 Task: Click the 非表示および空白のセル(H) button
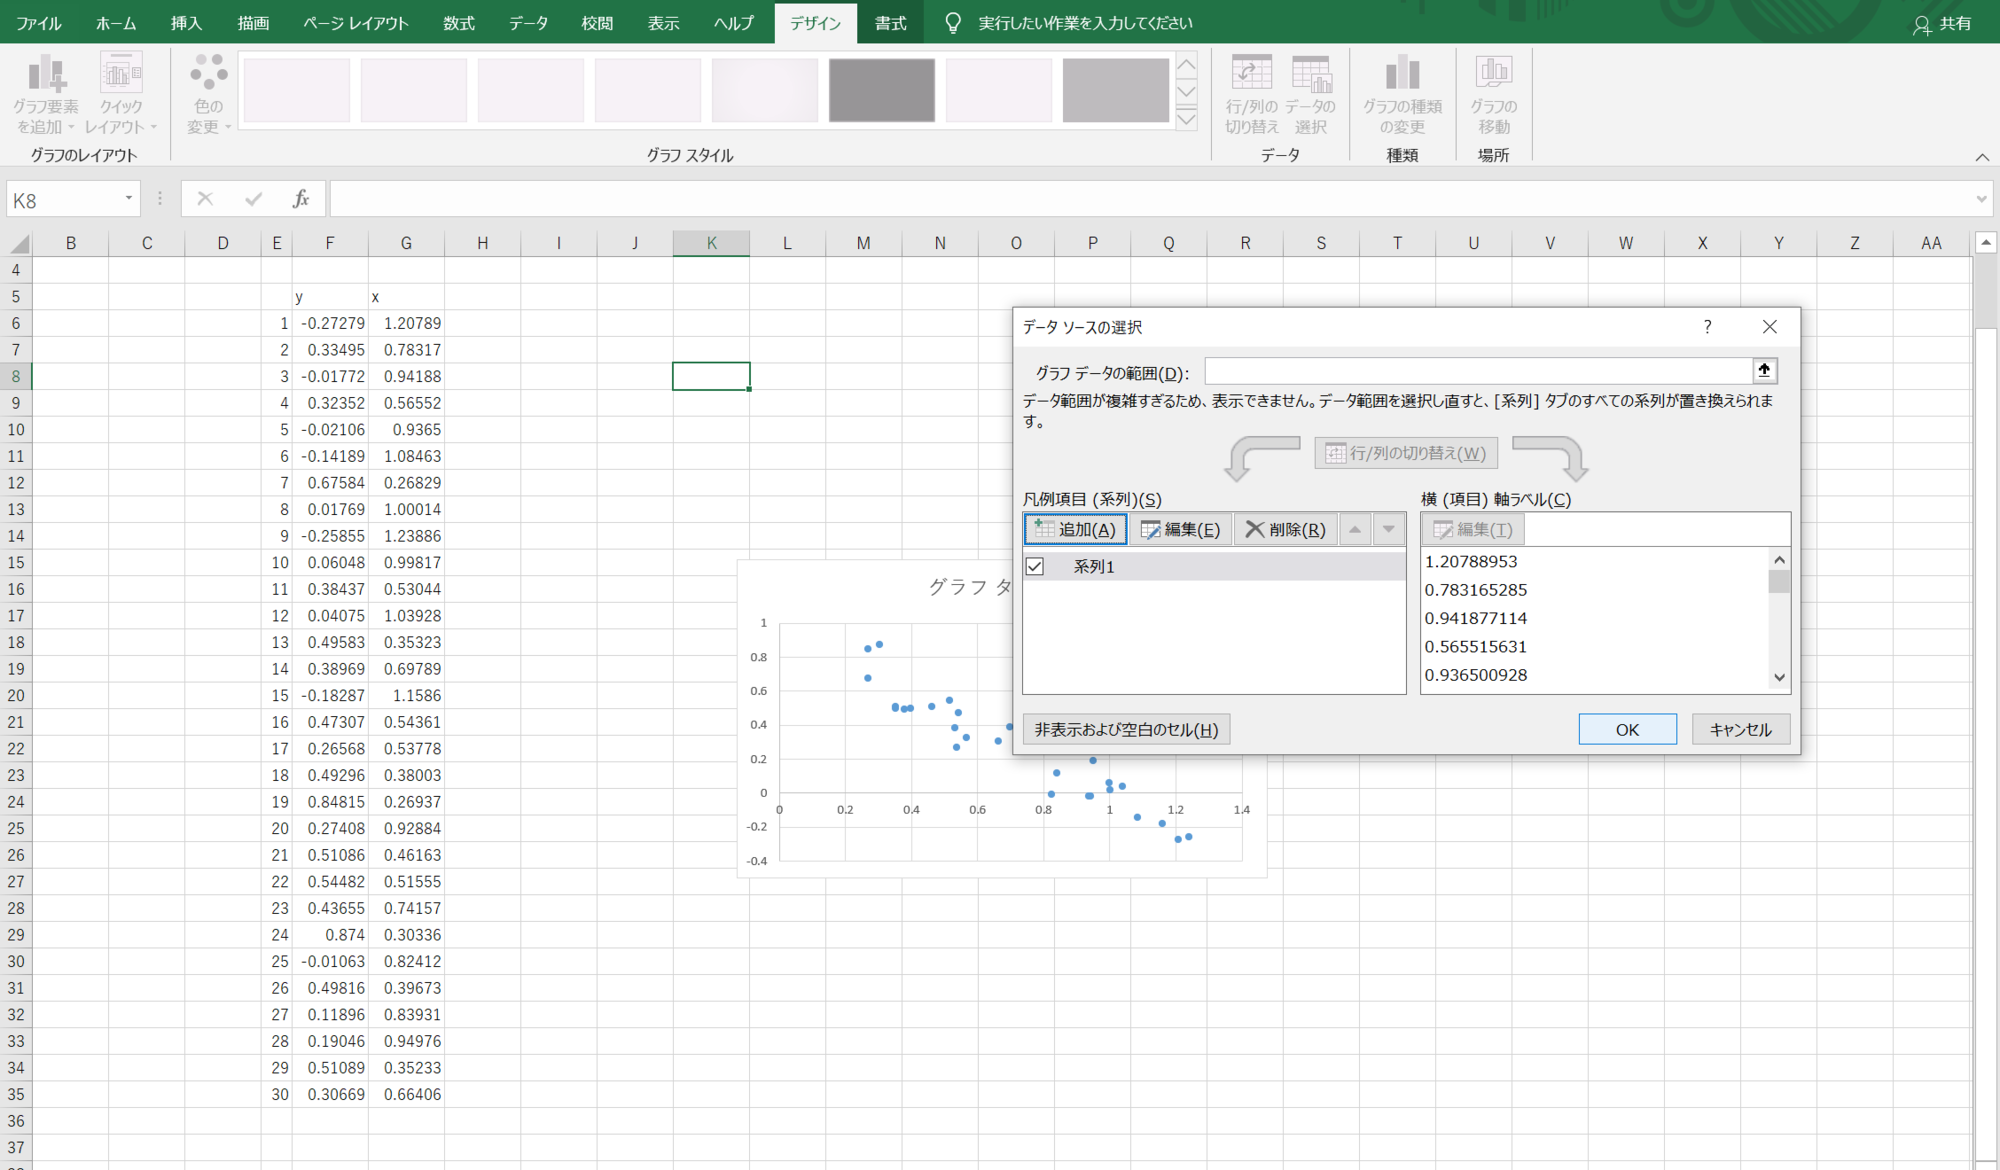tap(1126, 729)
